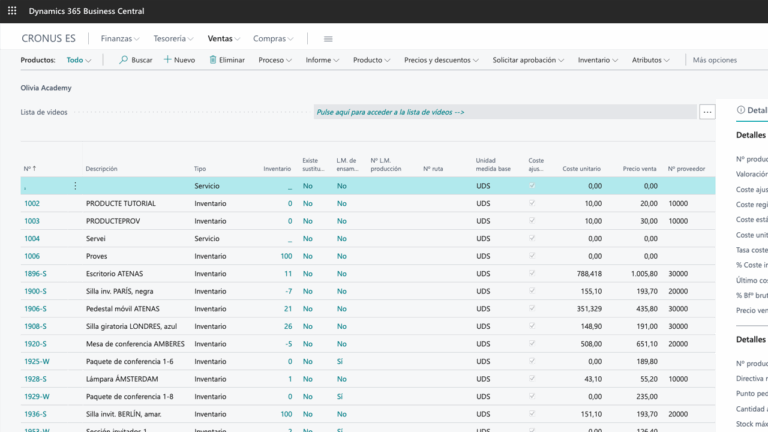Click the 788,418 unit cost cell
The image size is (768, 432).
pos(589,273)
